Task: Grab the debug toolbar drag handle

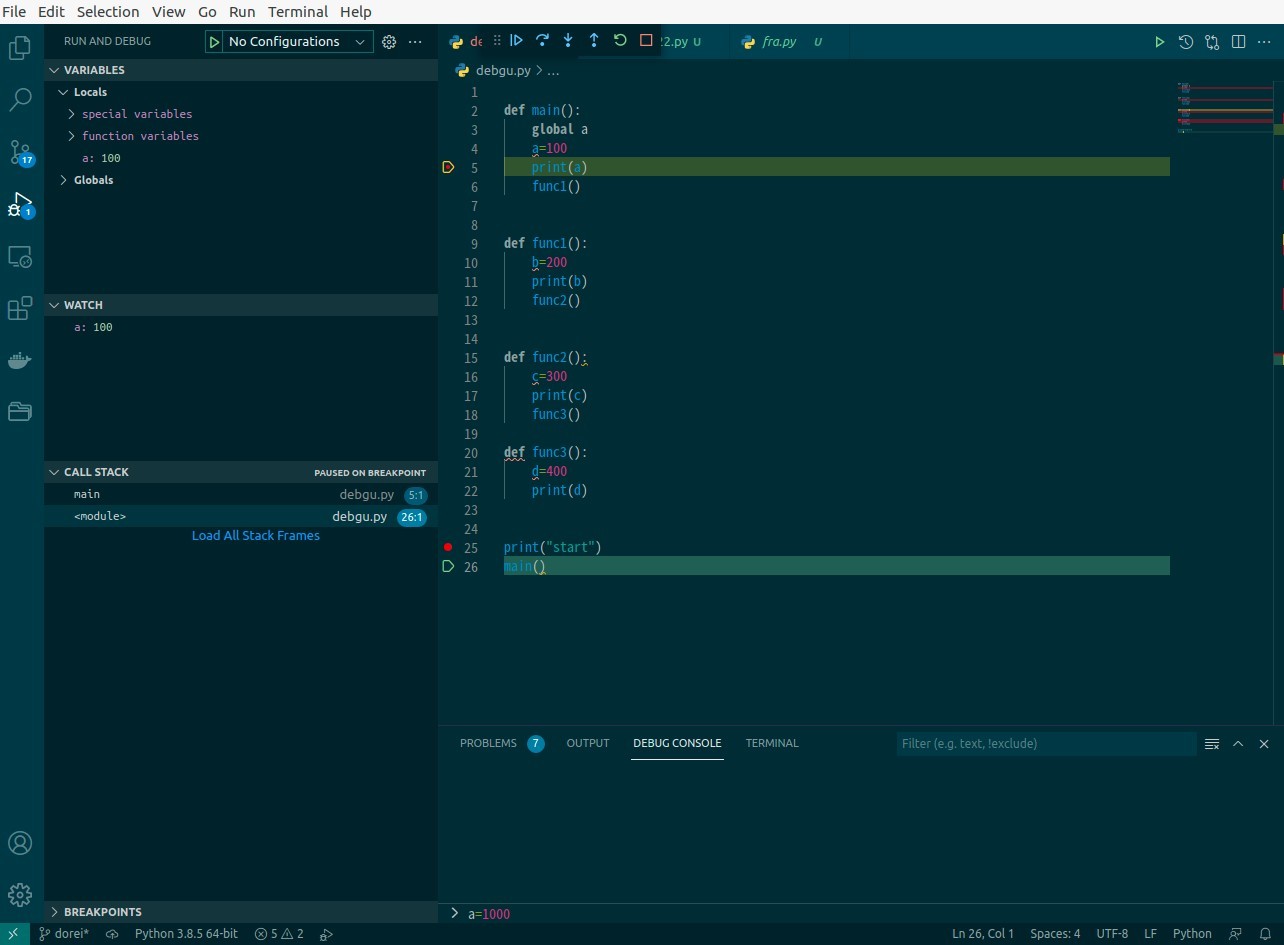Action: [497, 41]
